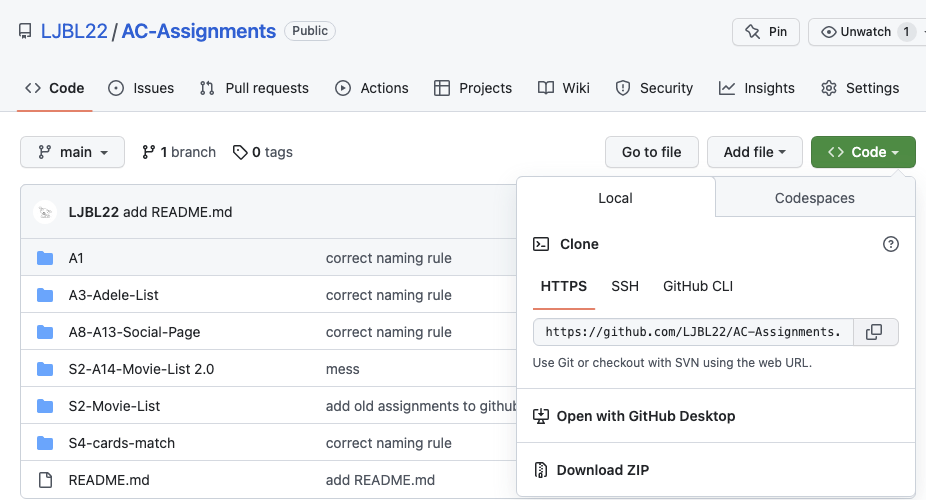The height and width of the screenshot is (500, 926).
Task: Click the watcher count badge showing 1
Action: click(x=907, y=32)
